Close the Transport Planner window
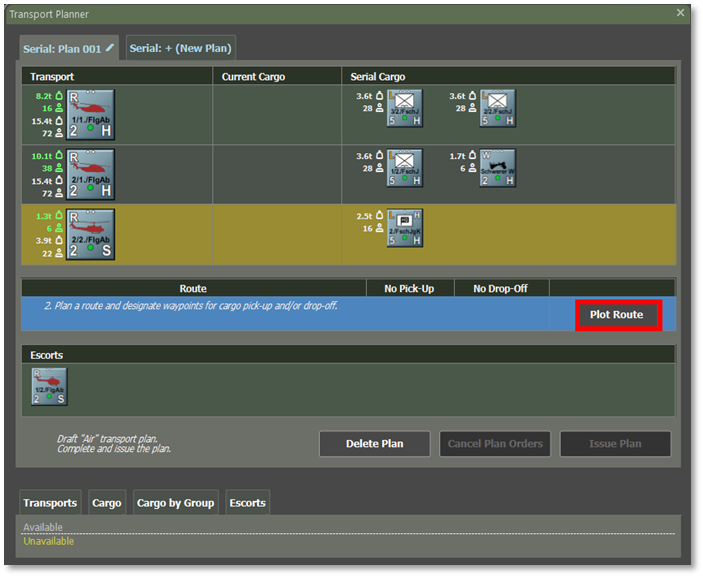 click(x=681, y=13)
